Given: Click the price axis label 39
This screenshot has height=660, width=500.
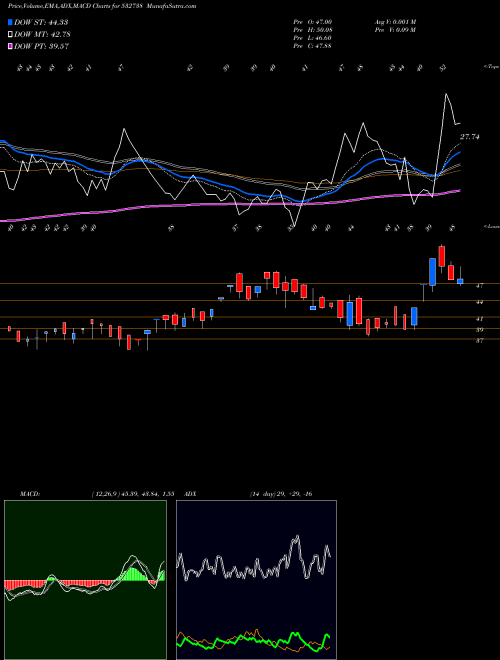Looking at the screenshot, I should point(479,330).
